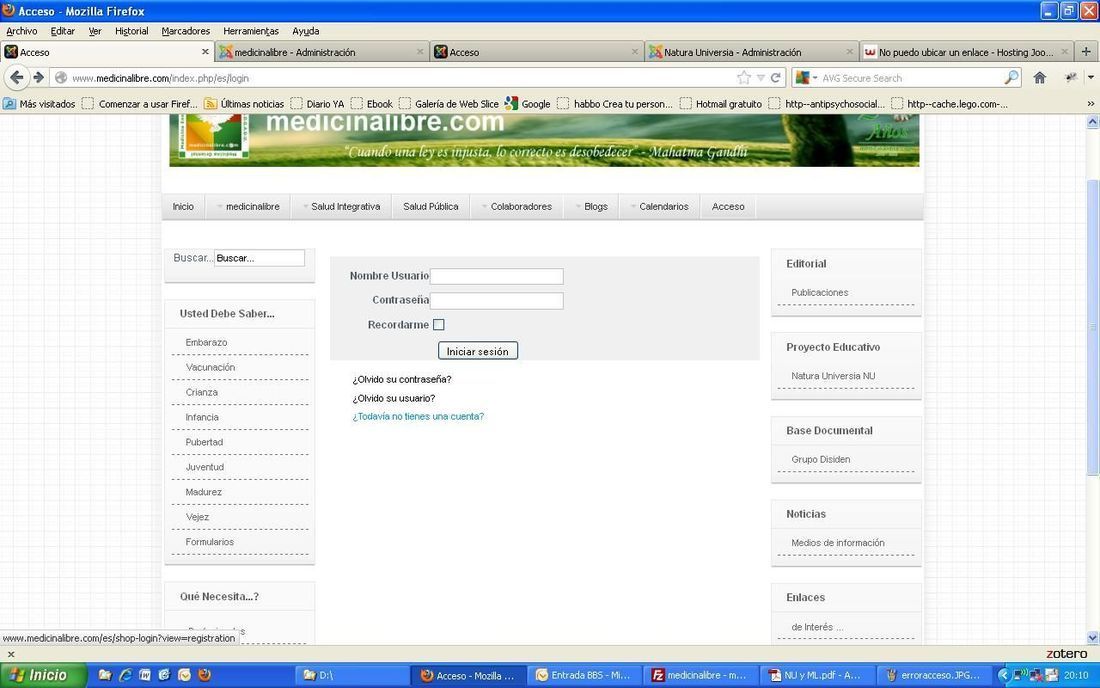Click the zotero status bar icon
Screen dimensions: 1100x688
point(1066,654)
